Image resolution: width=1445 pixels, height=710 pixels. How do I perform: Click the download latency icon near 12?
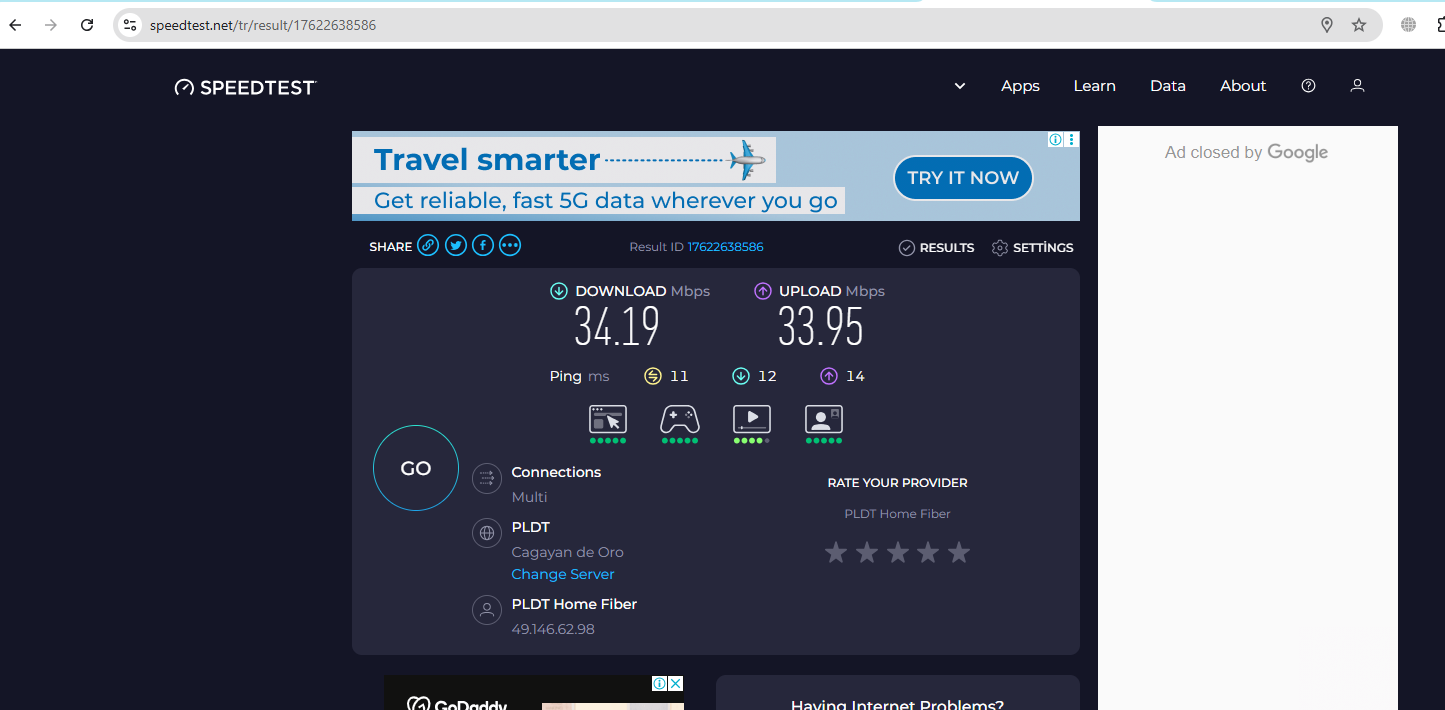[x=741, y=376]
